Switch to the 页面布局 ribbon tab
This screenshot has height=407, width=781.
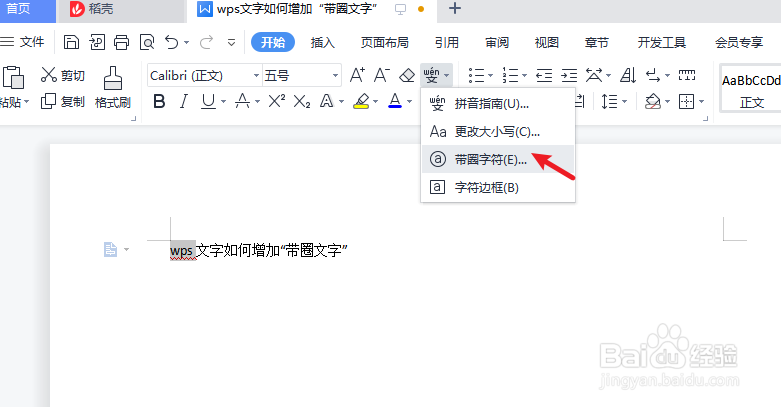coord(385,42)
